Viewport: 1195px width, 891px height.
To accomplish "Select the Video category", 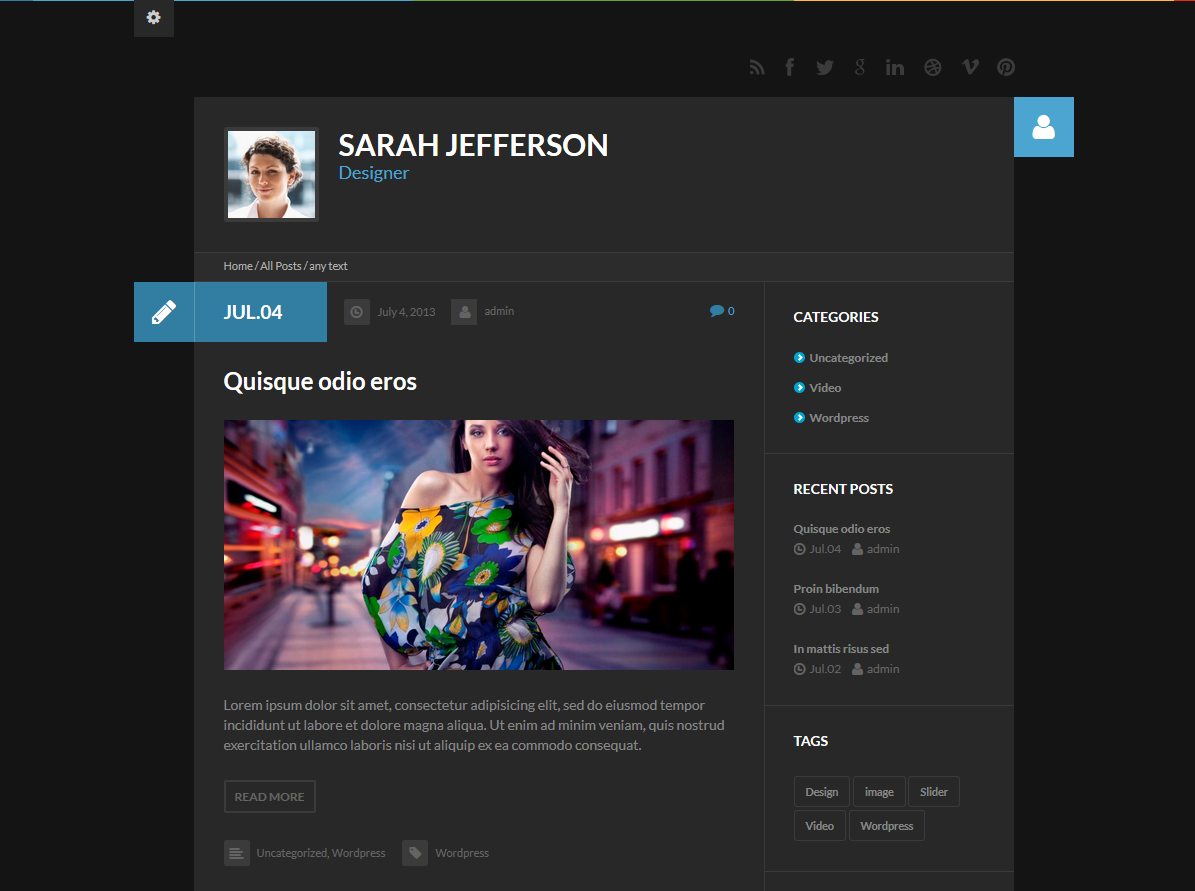I will pos(825,388).
